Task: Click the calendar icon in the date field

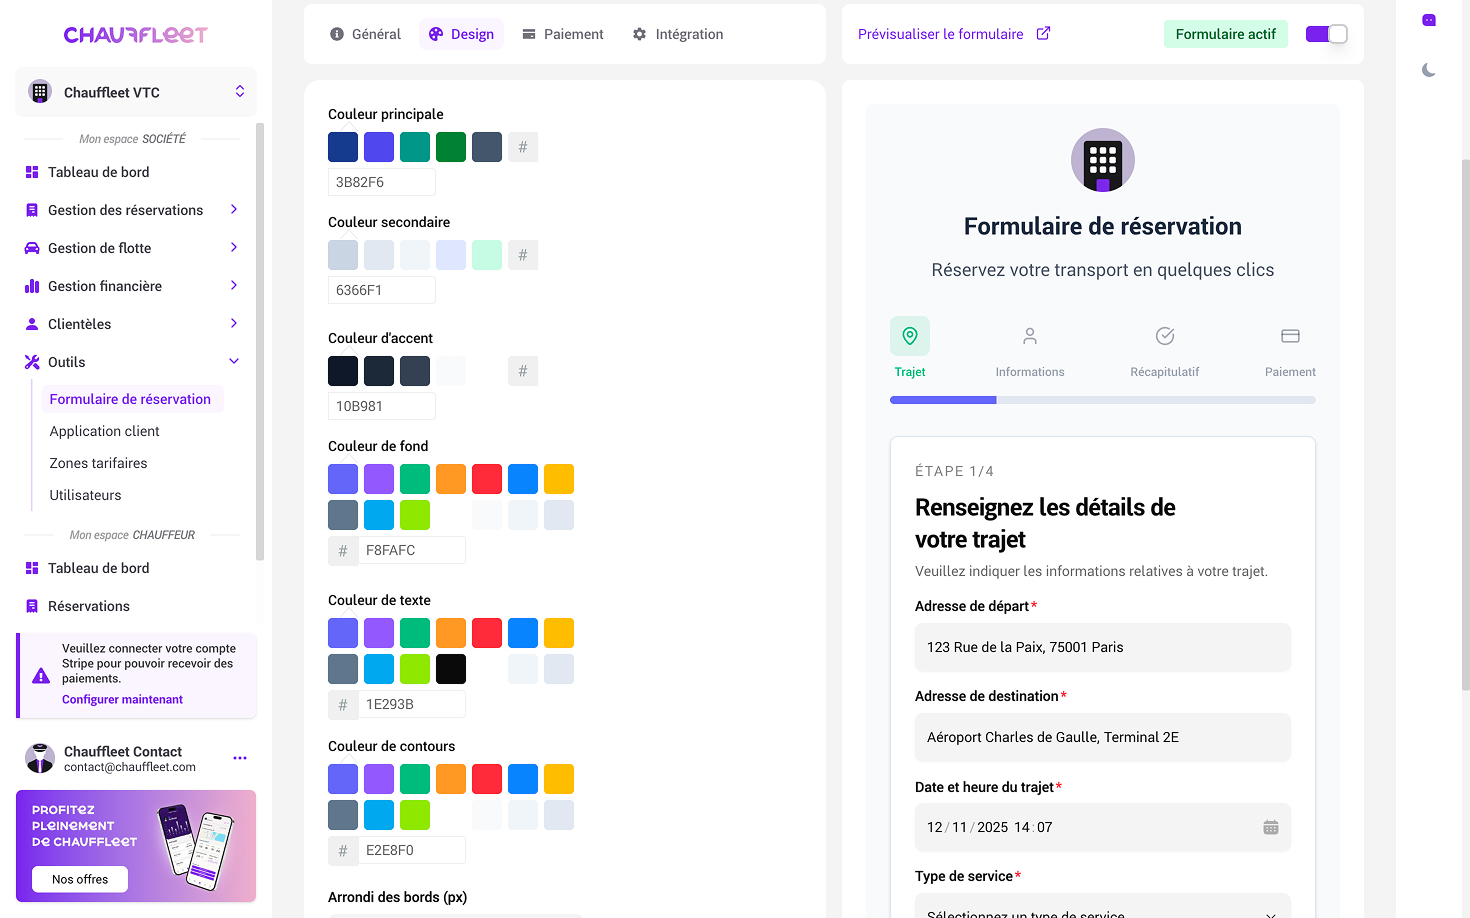Action: pyautogui.click(x=1271, y=827)
